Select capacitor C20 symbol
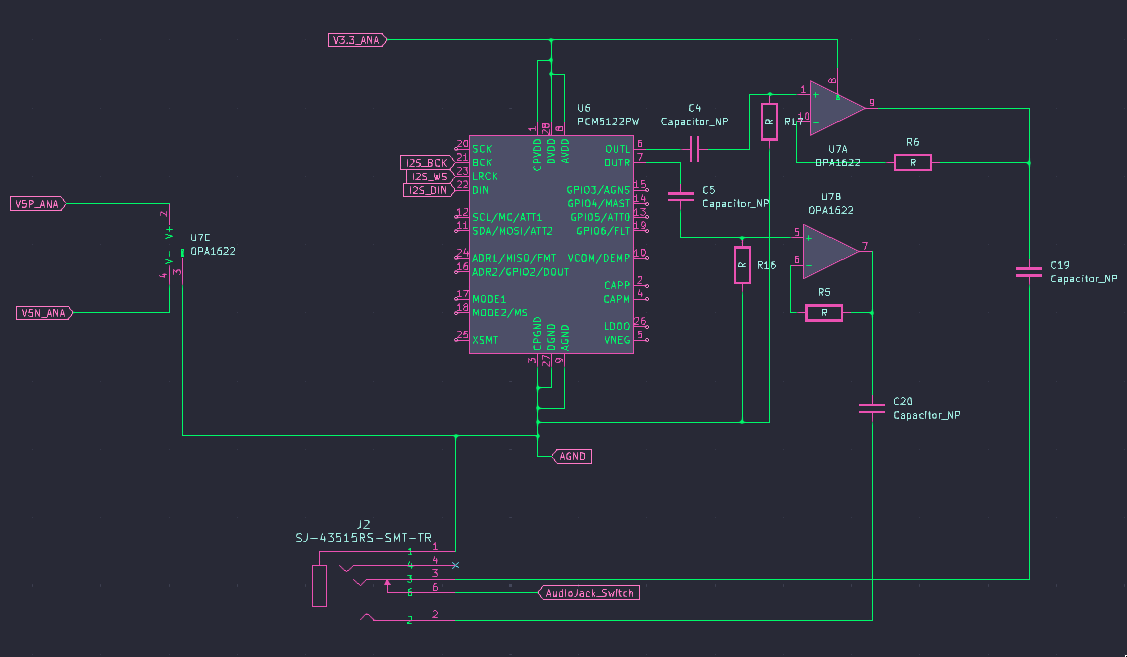 click(872, 408)
